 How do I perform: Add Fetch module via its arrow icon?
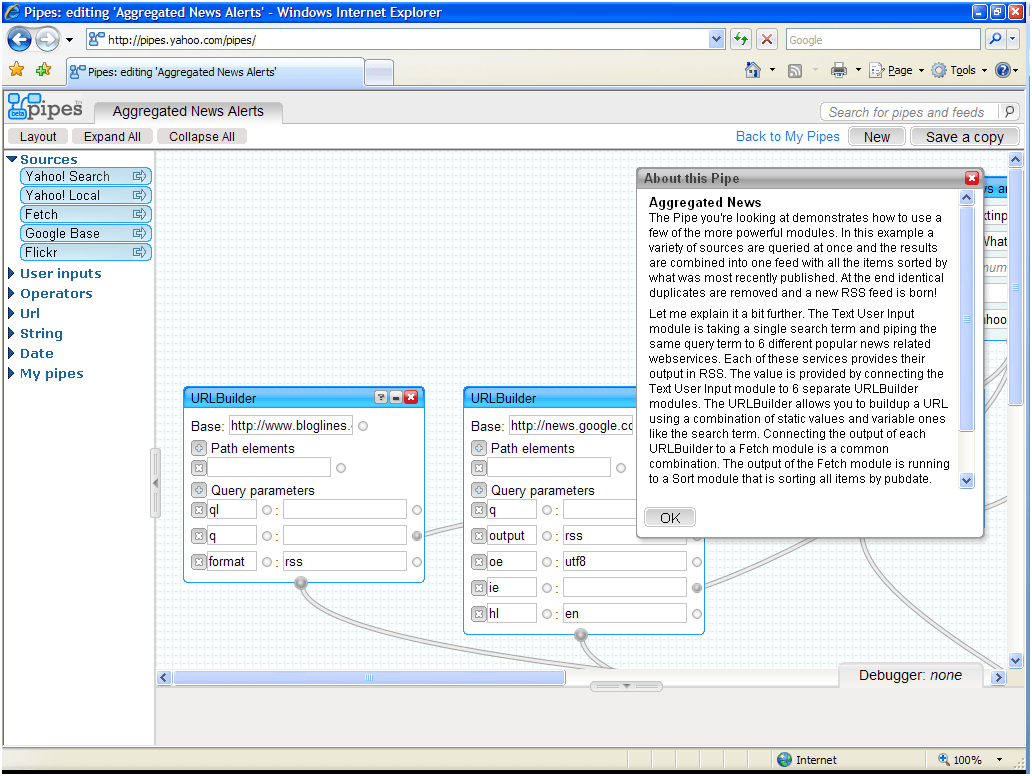139,215
